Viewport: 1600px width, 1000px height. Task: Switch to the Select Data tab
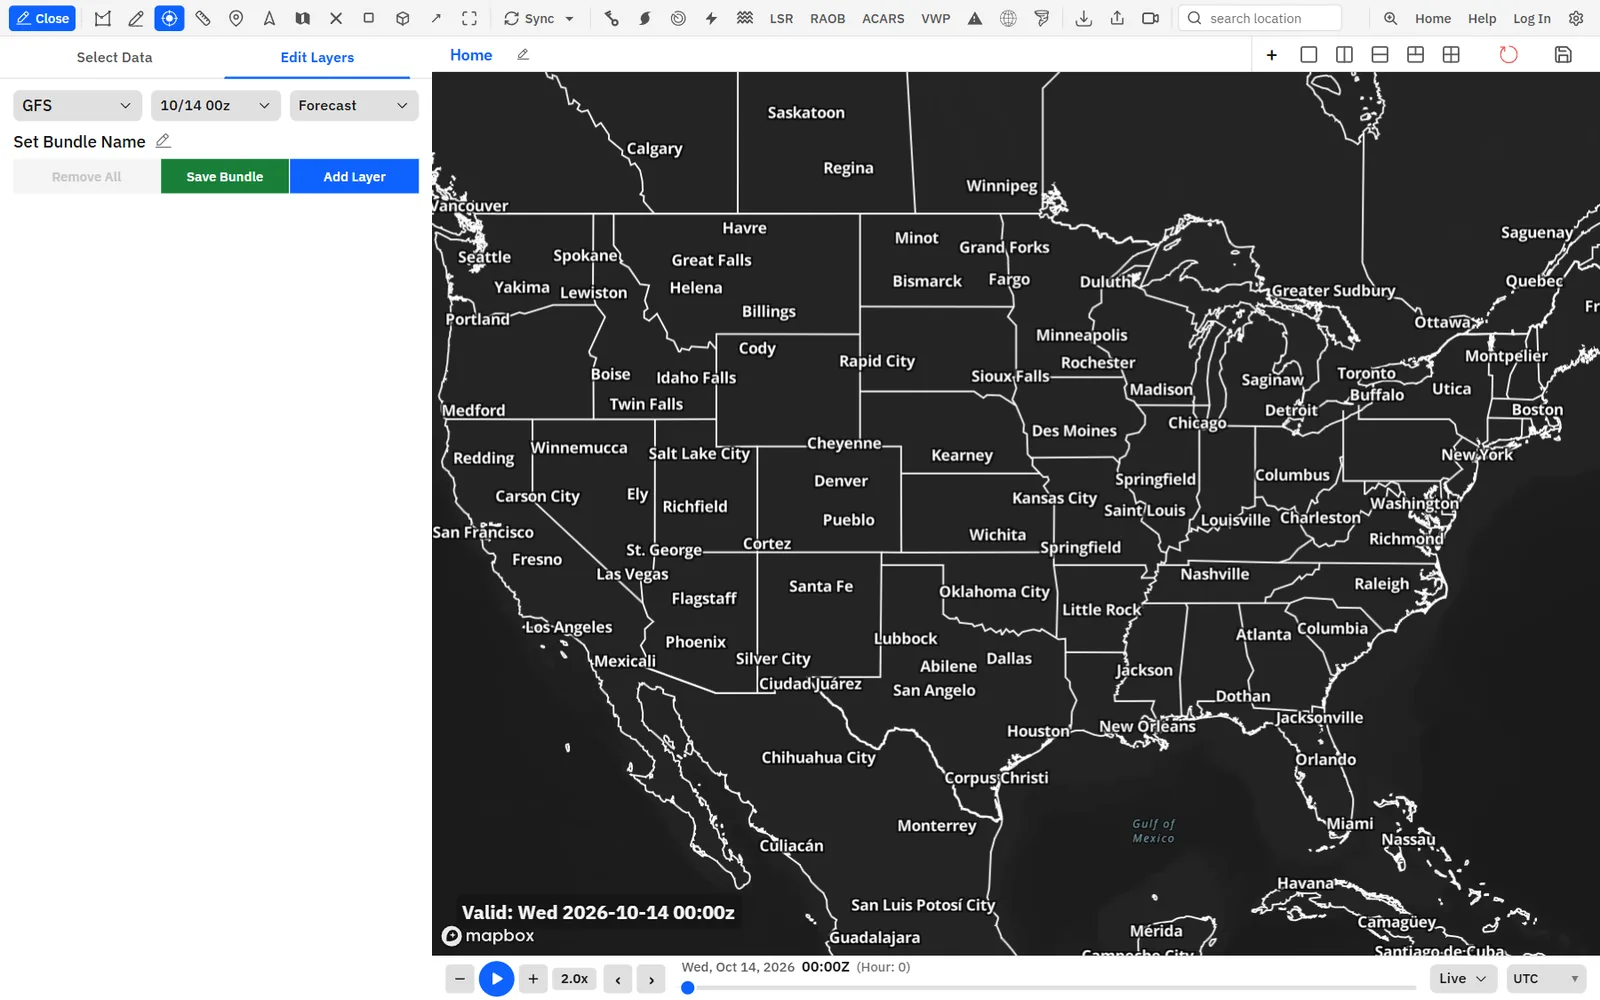(x=114, y=57)
